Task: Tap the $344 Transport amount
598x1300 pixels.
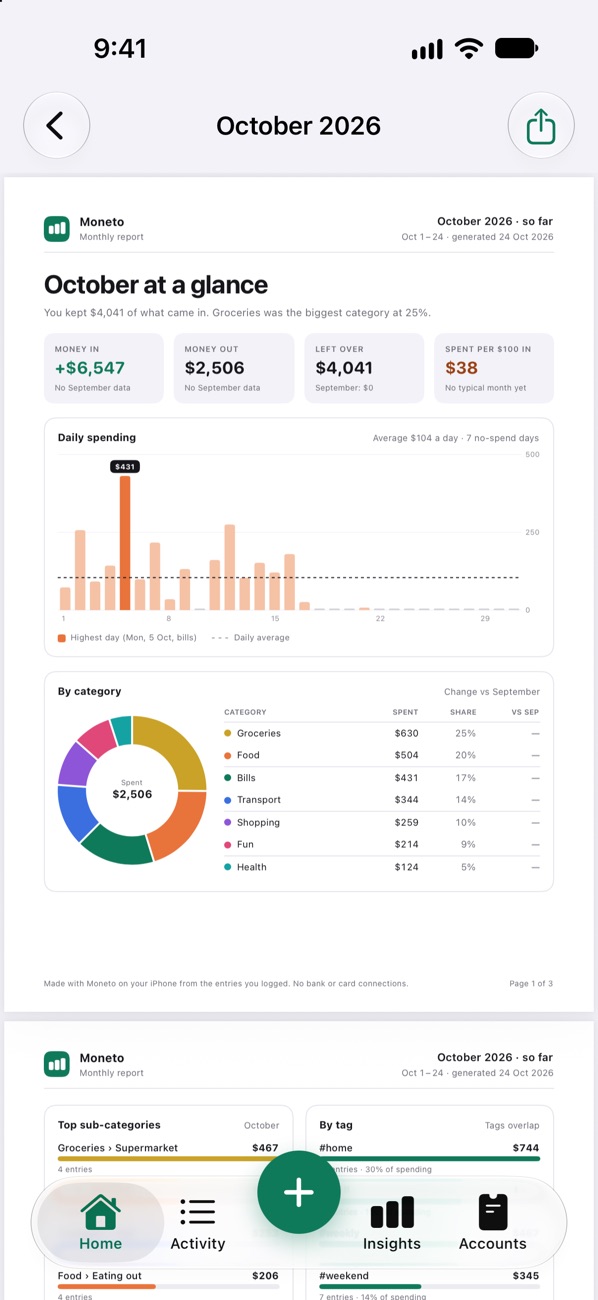Action: pos(406,800)
